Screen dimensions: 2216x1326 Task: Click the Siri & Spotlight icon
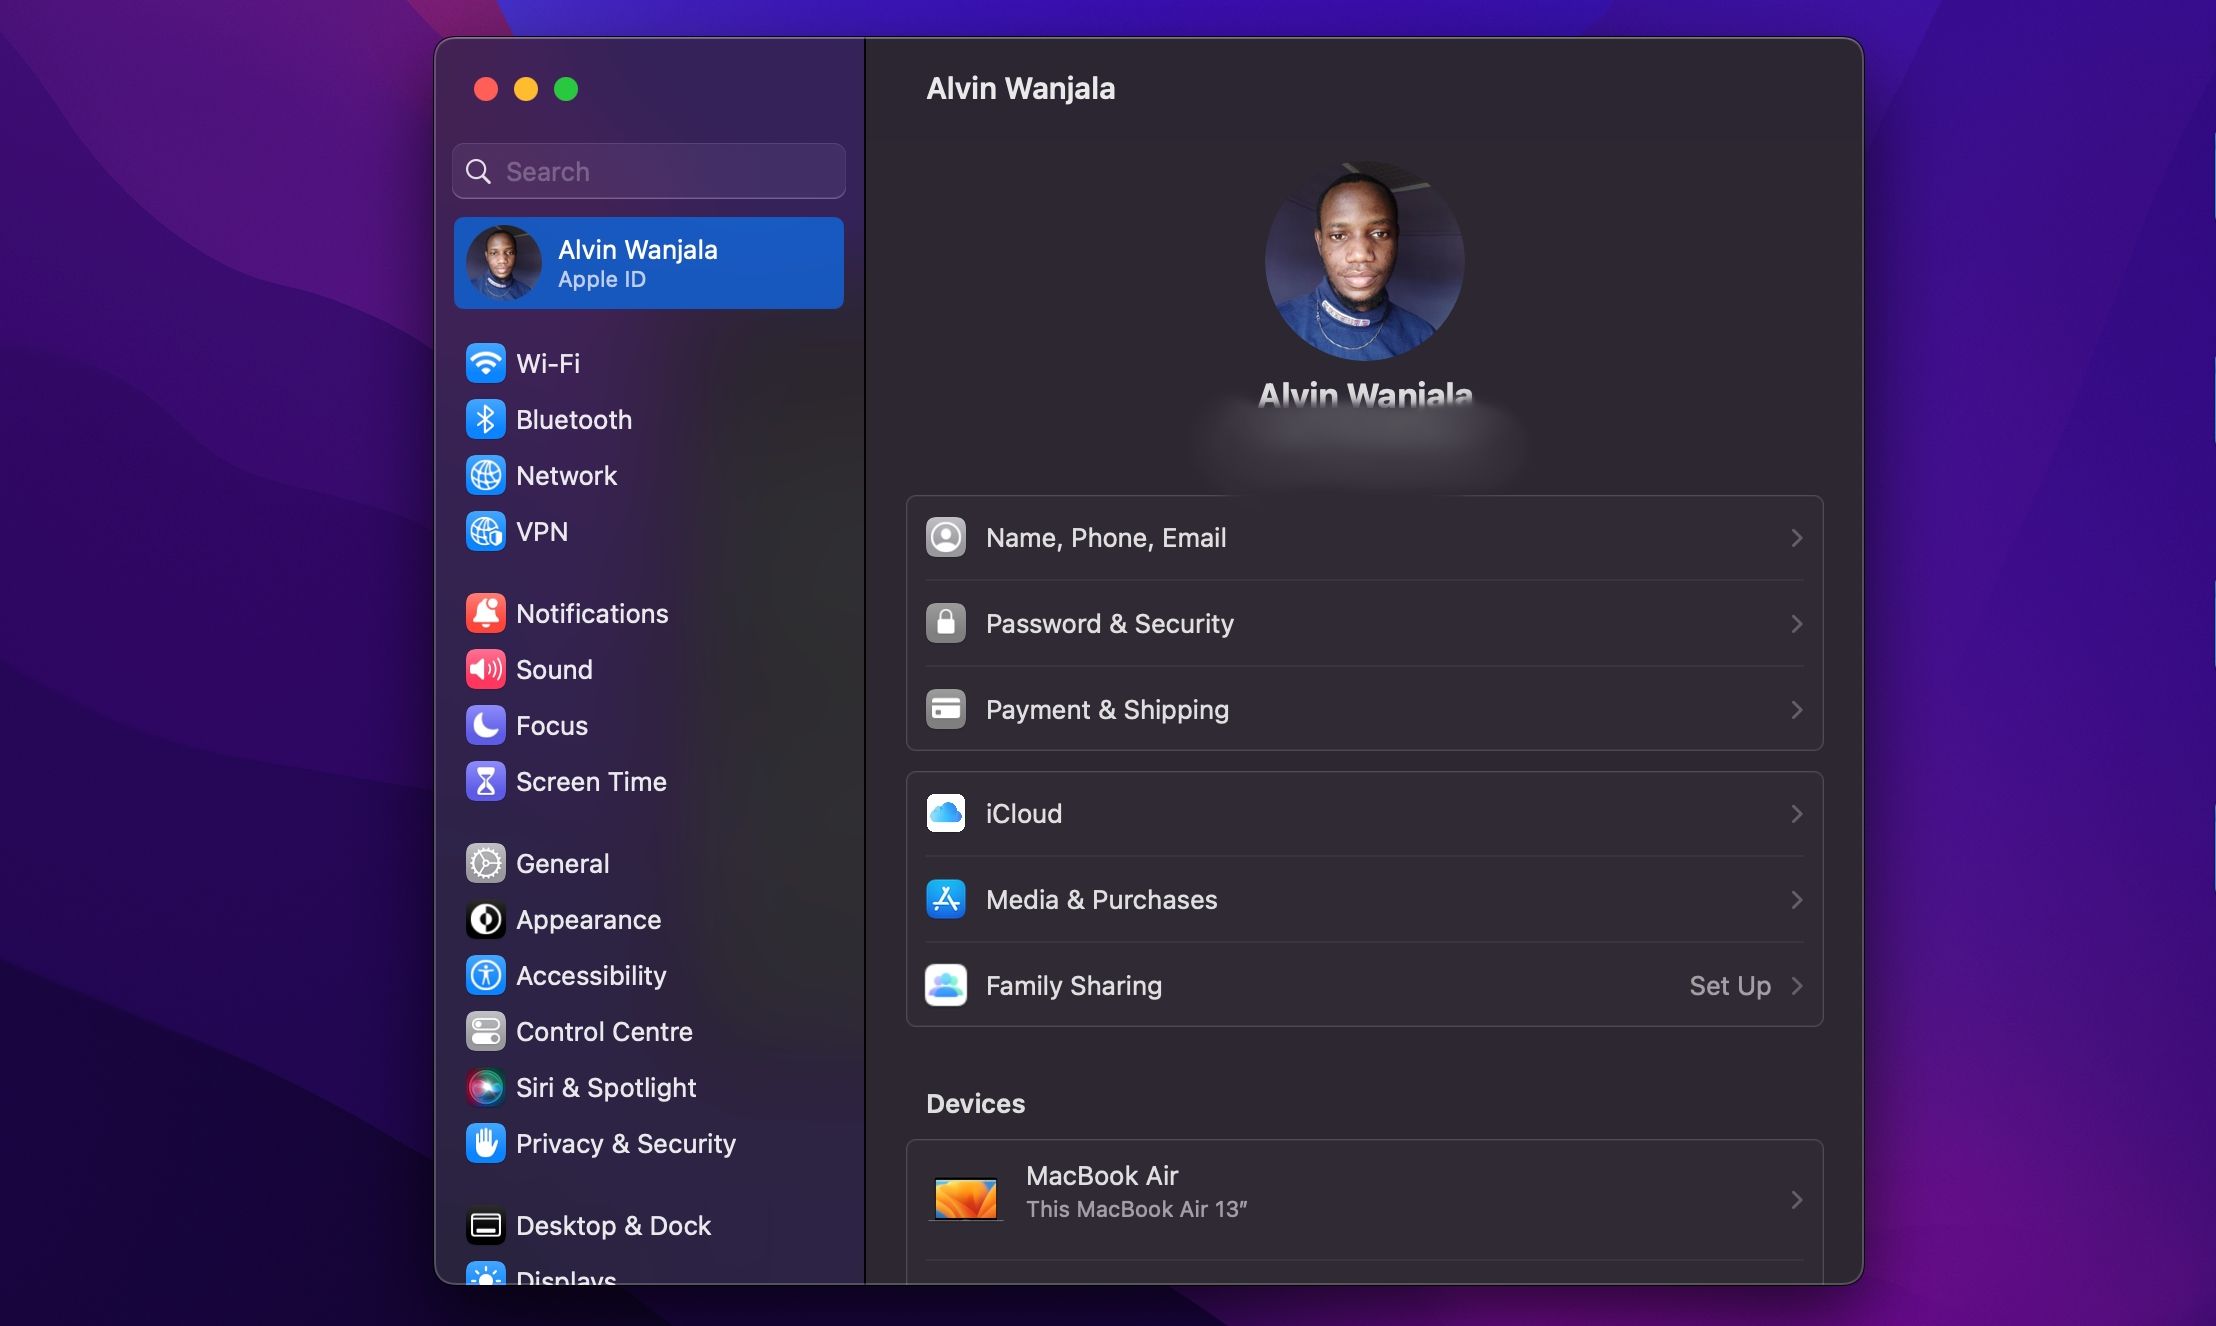click(x=487, y=1087)
